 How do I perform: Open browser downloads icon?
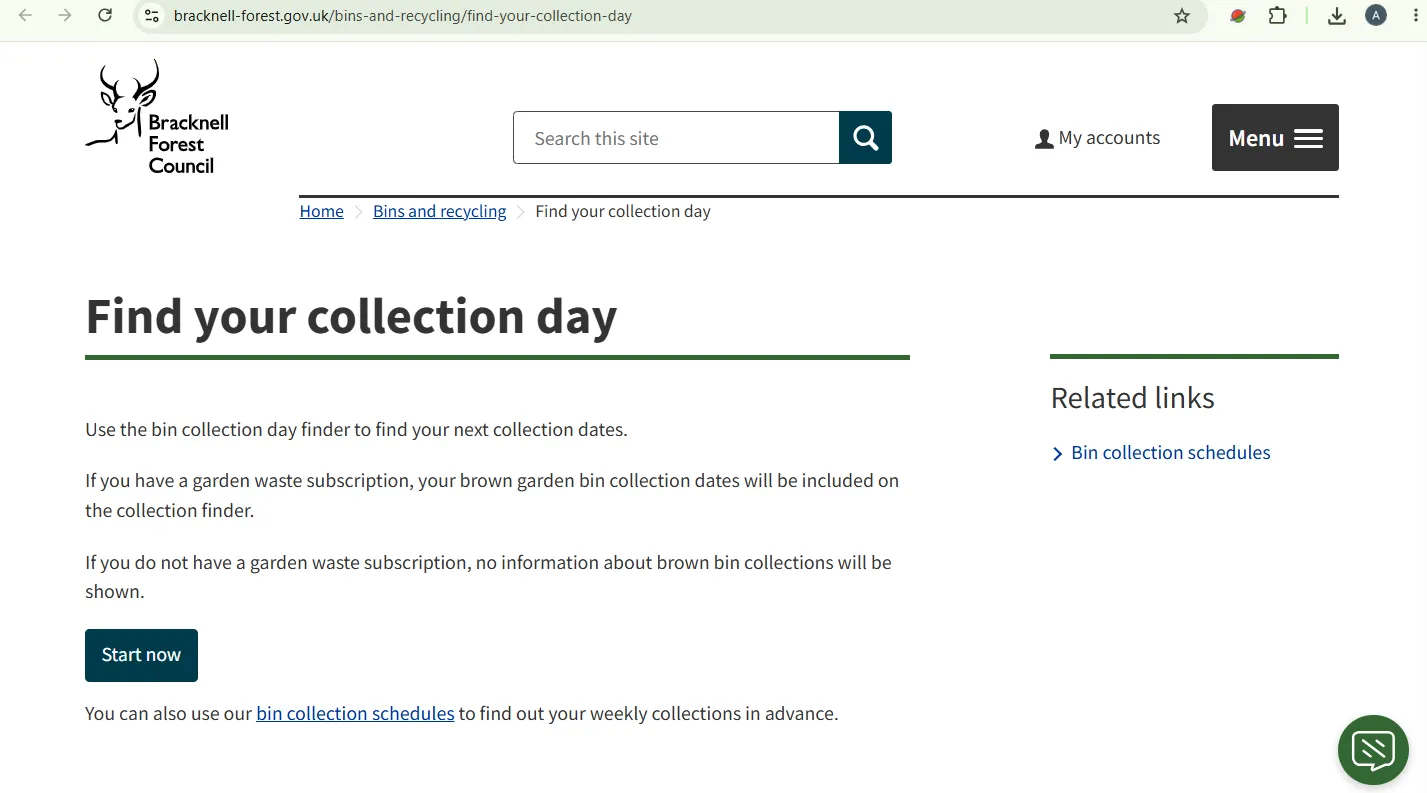click(x=1337, y=16)
